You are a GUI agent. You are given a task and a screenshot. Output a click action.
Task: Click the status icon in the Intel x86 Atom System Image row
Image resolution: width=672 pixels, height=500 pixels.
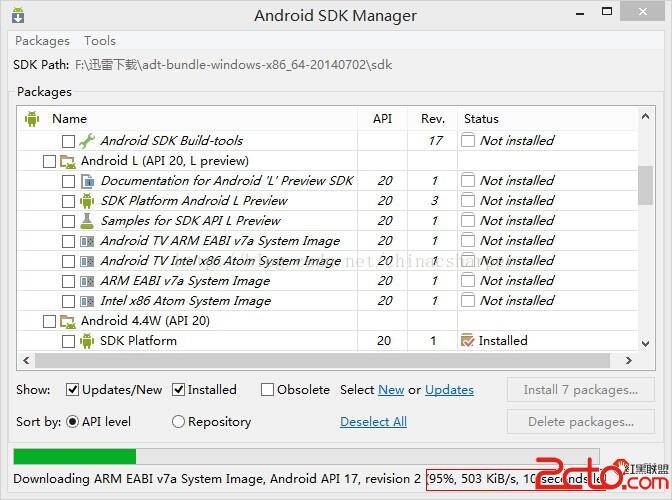(x=468, y=300)
